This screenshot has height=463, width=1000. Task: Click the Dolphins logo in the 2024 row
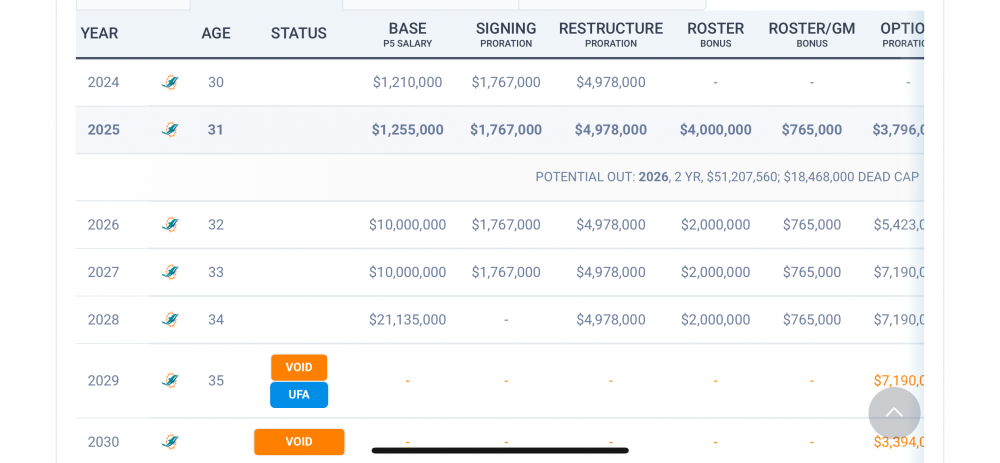(x=170, y=82)
